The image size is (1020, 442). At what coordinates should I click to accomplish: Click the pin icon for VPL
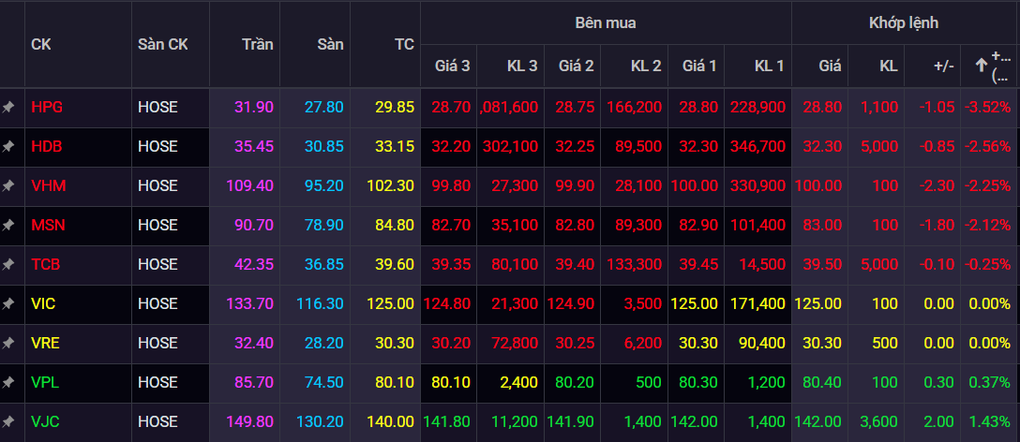pyautogui.click(x=8, y=382)
